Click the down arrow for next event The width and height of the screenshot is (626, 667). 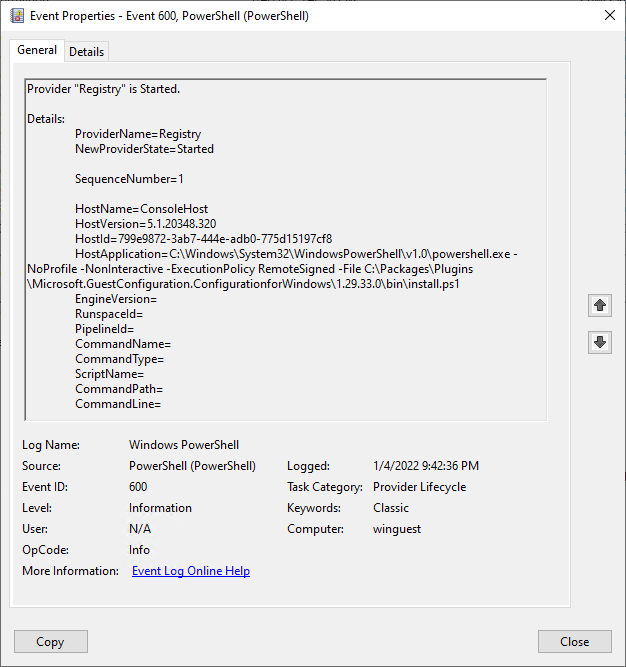(x=600, y=342)
